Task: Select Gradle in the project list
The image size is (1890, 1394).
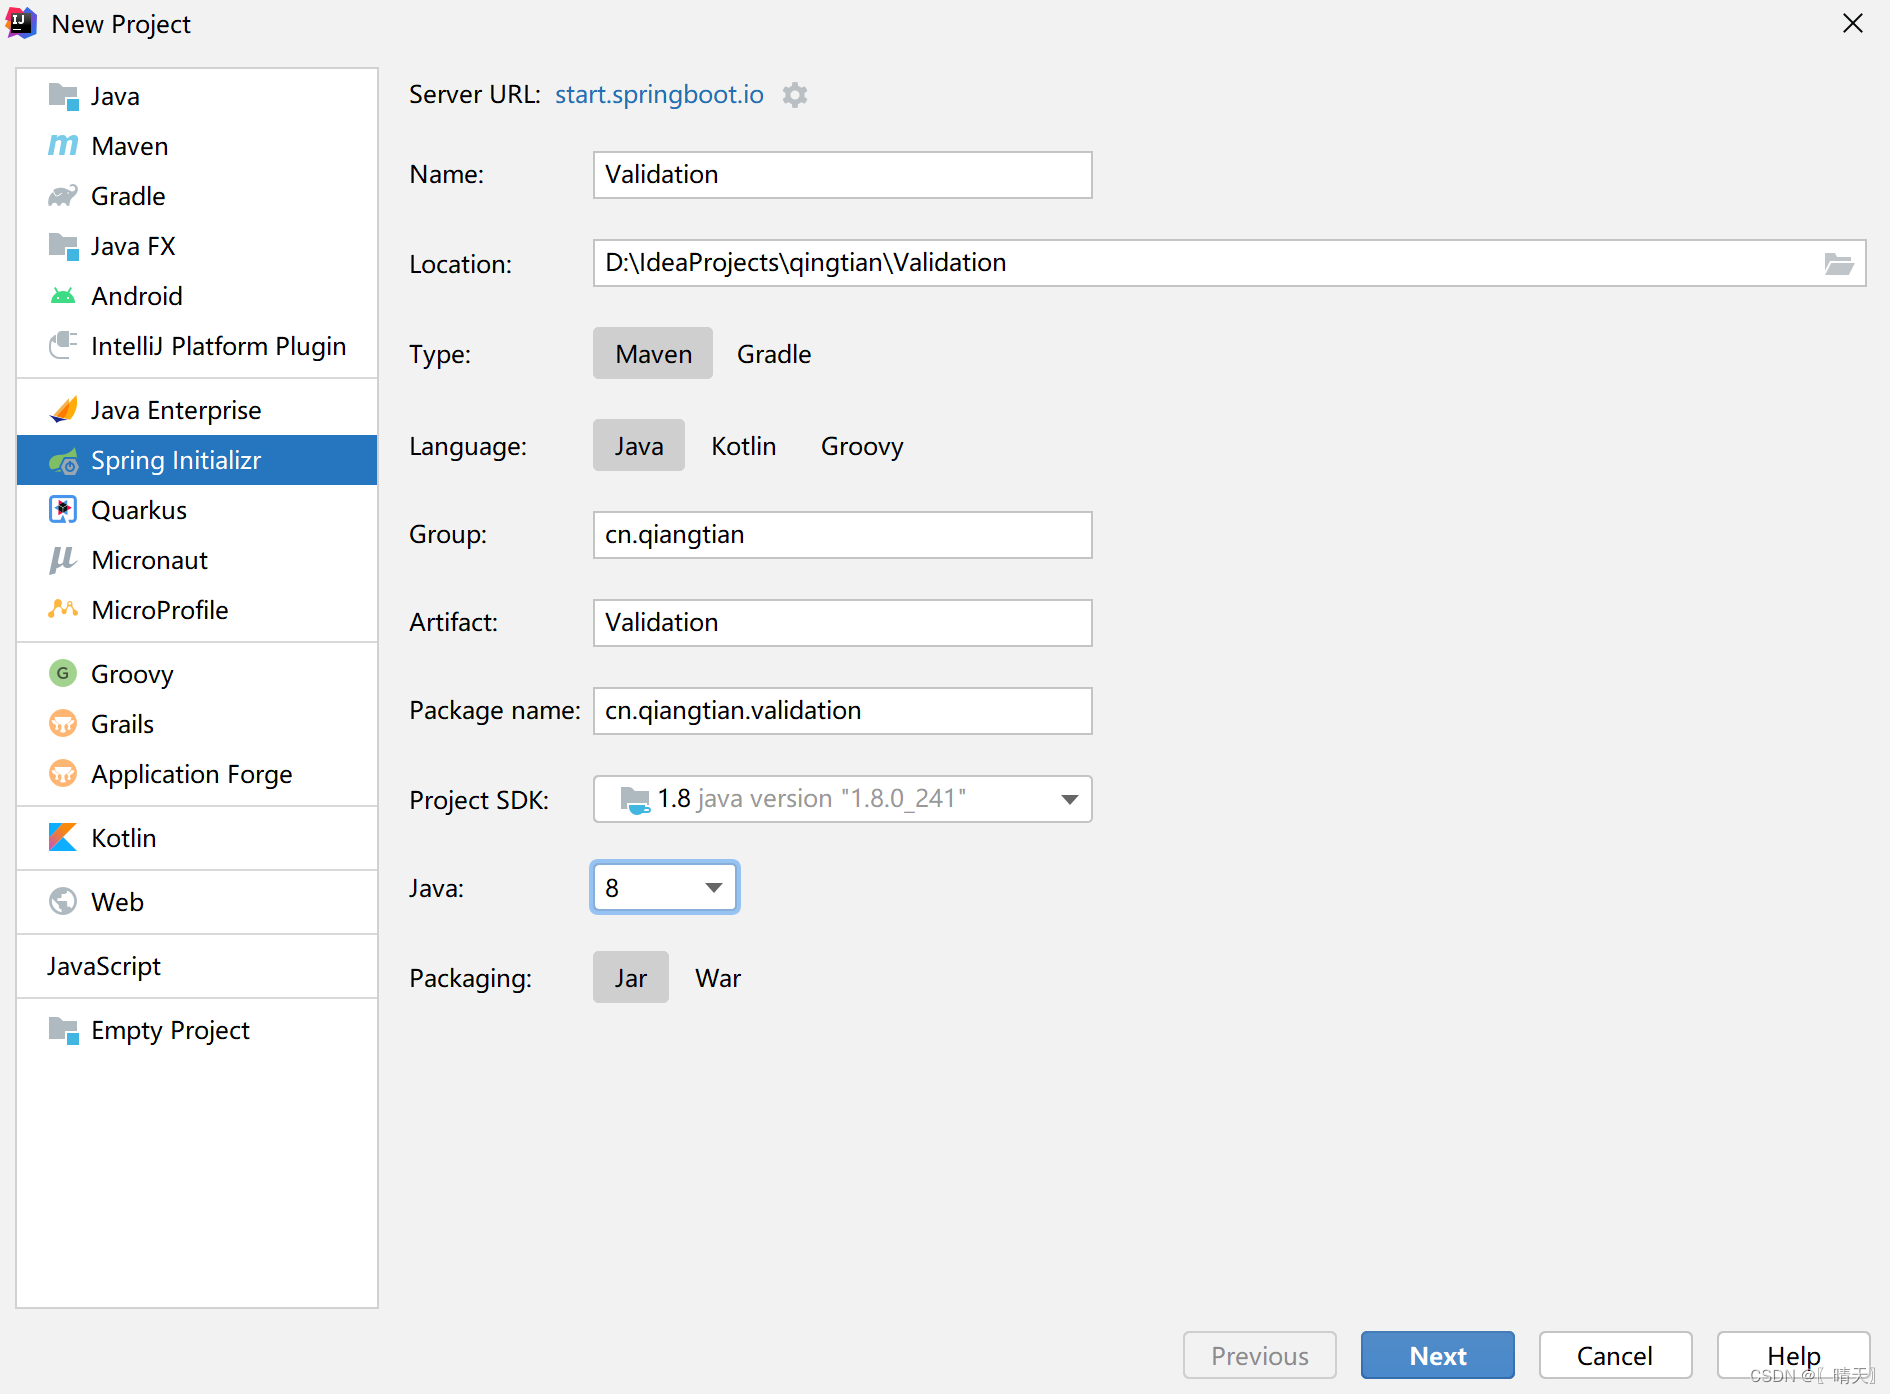Action: pos(197,196)
